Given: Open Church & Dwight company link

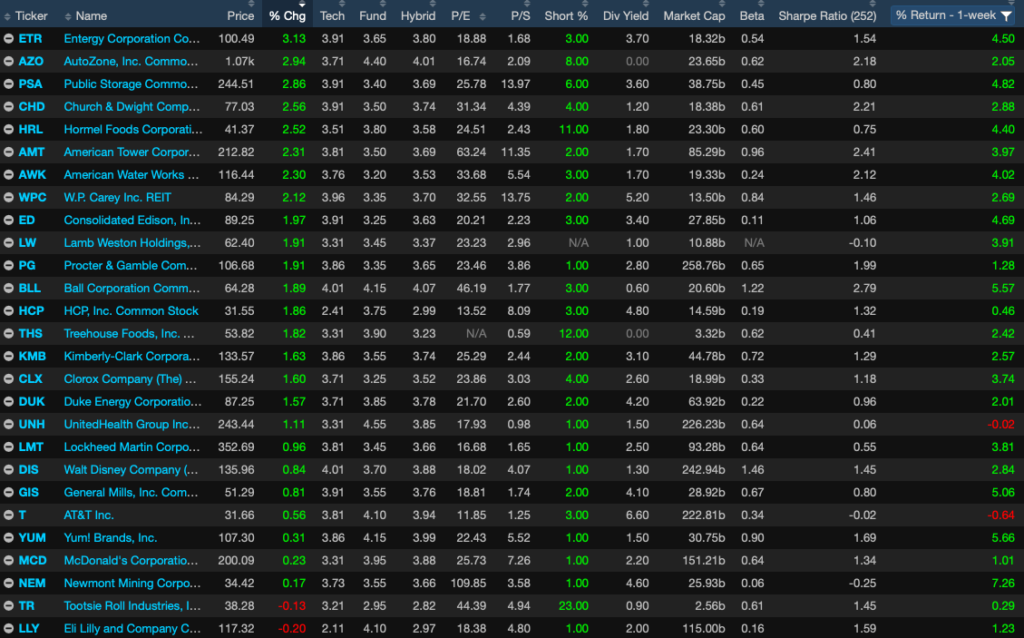Looking at the screenshot, I should [132, 106].
